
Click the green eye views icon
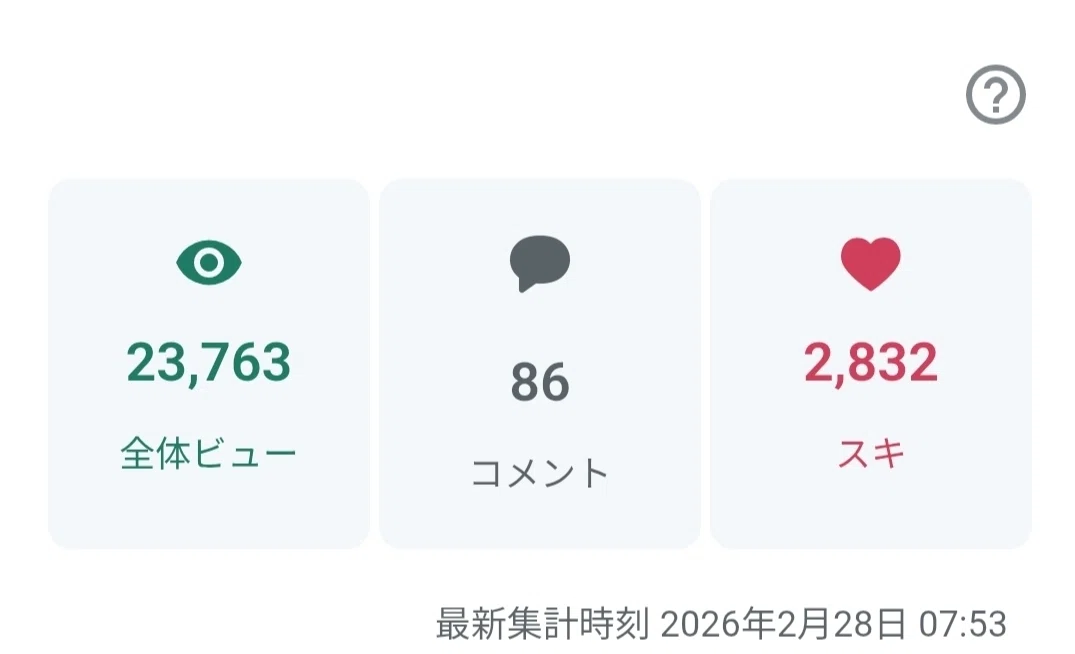coord(209,262)
